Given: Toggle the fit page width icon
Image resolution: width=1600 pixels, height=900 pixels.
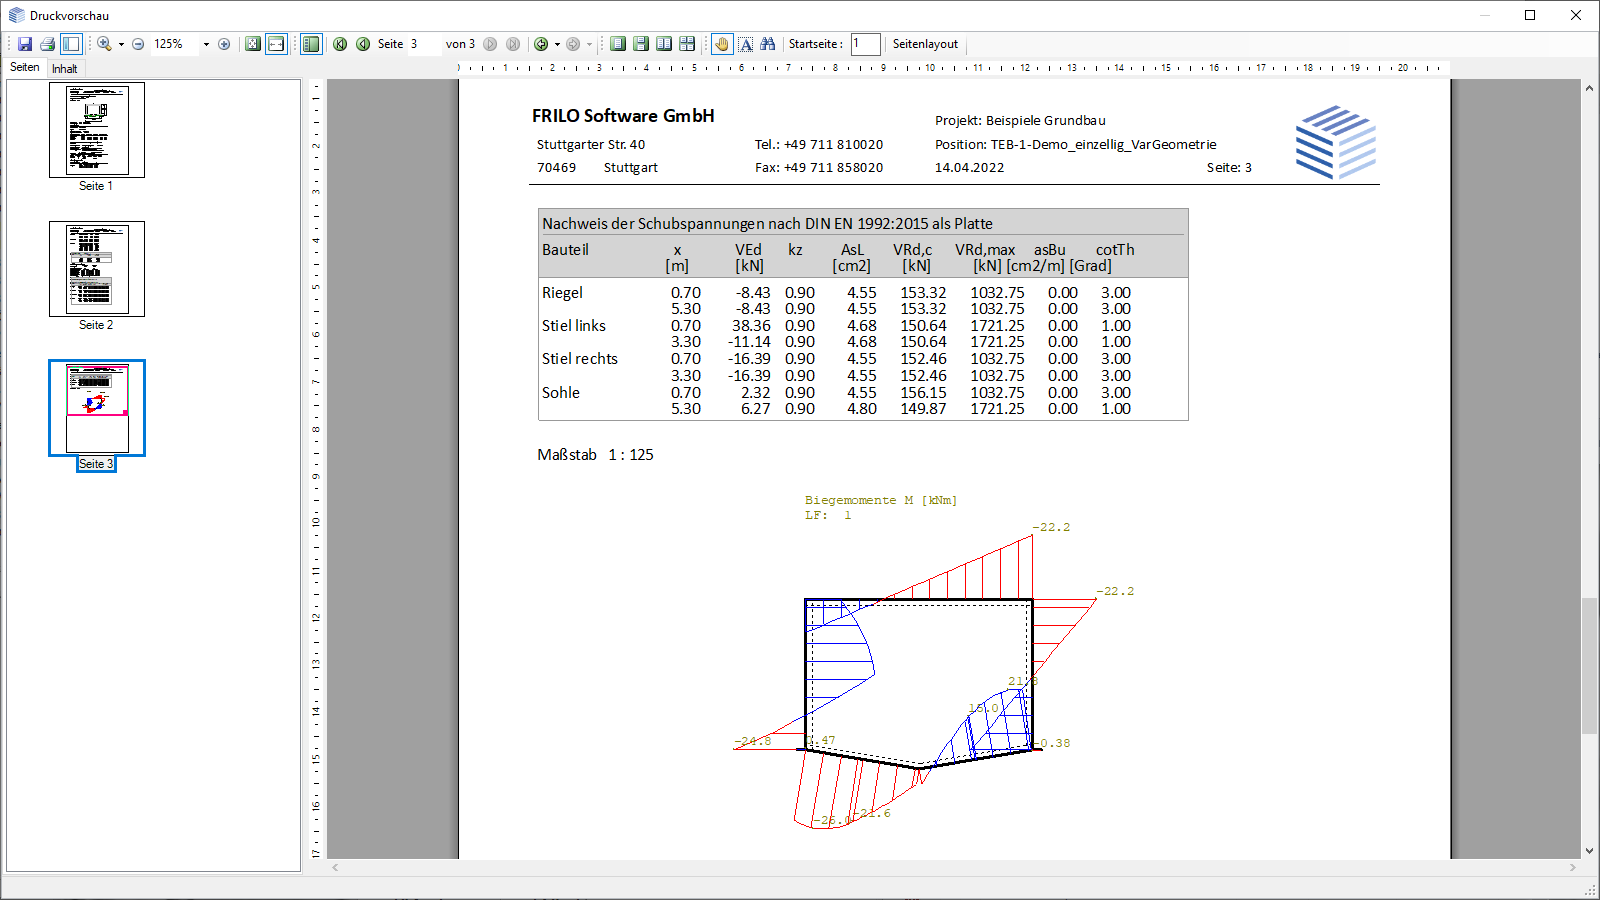Looking at the screenshot, I should click(x=276, y=44).
